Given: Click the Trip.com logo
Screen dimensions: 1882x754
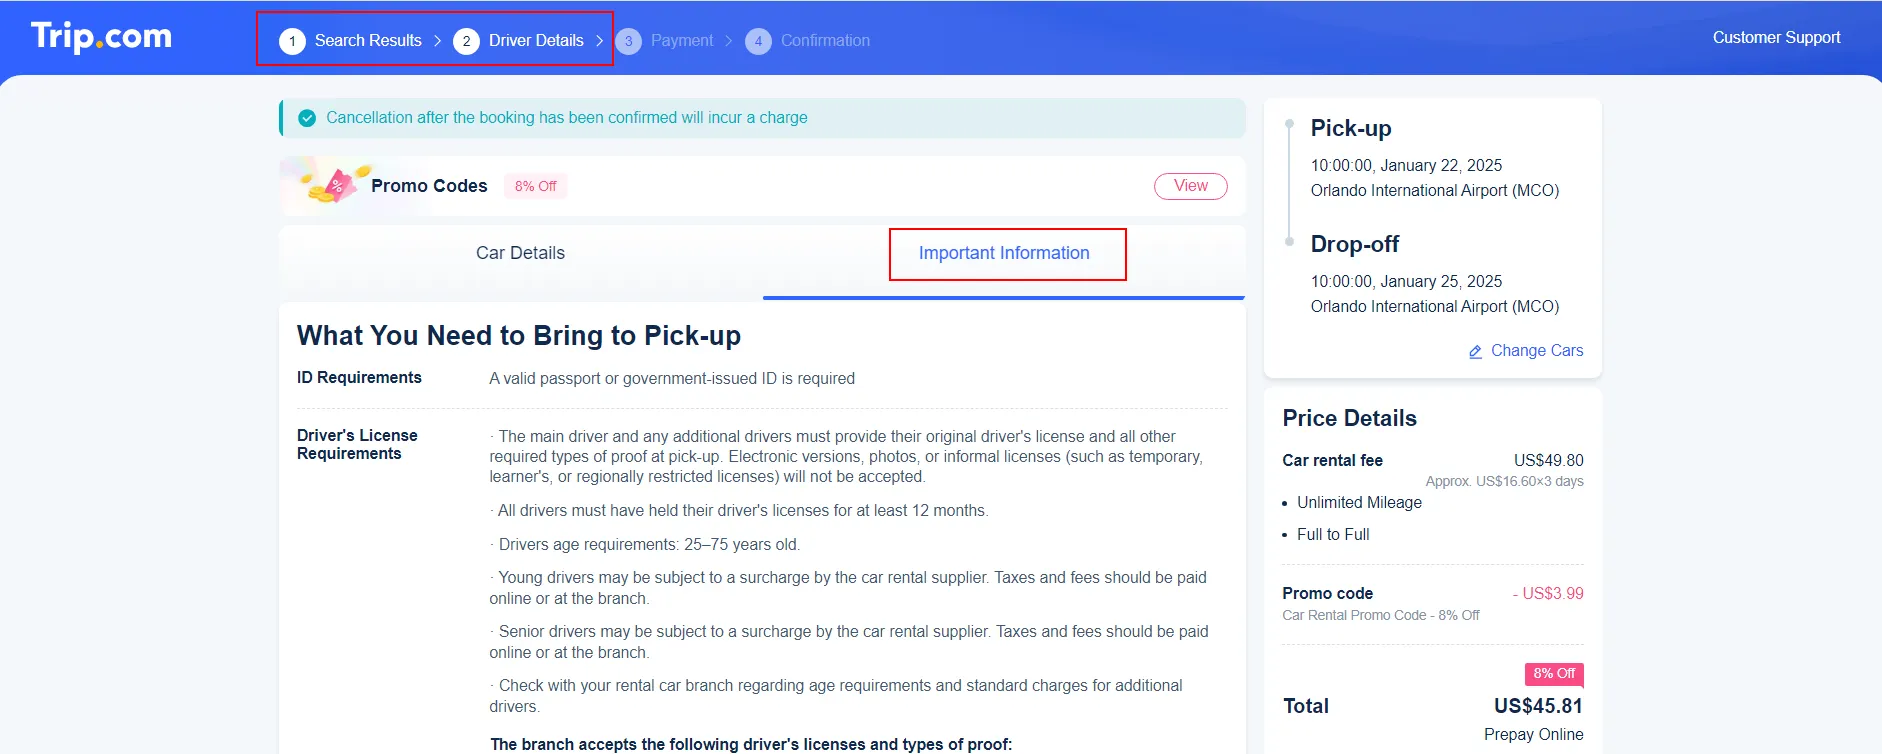Looking at the screenshot, I should tap(101, 37).
